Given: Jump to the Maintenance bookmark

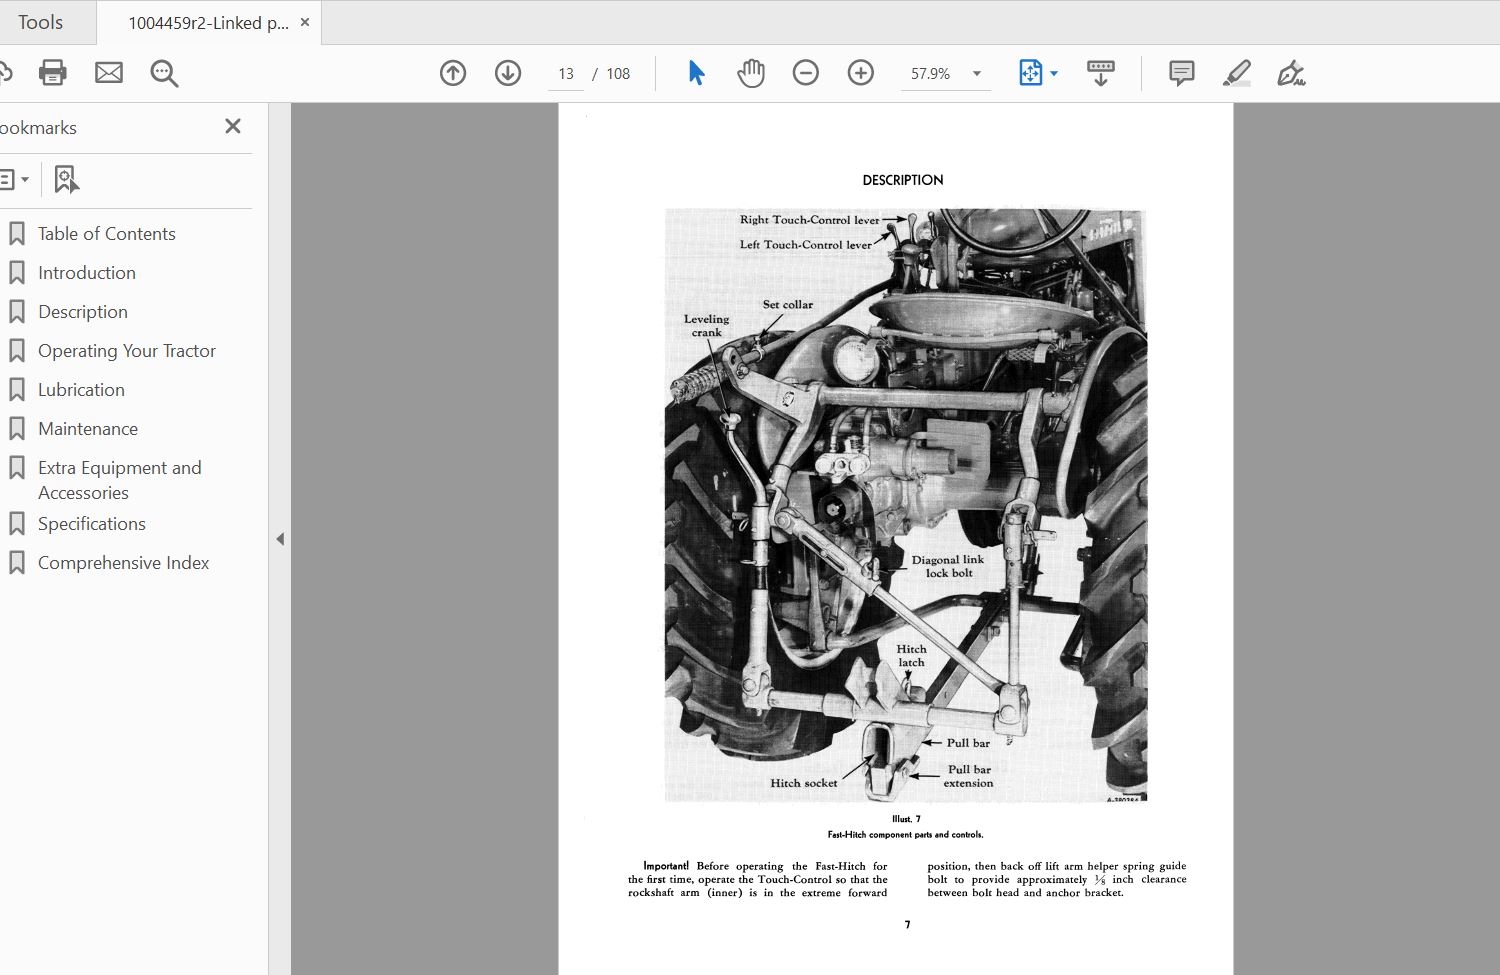Looking at the screenshot, I should (88, 429).
